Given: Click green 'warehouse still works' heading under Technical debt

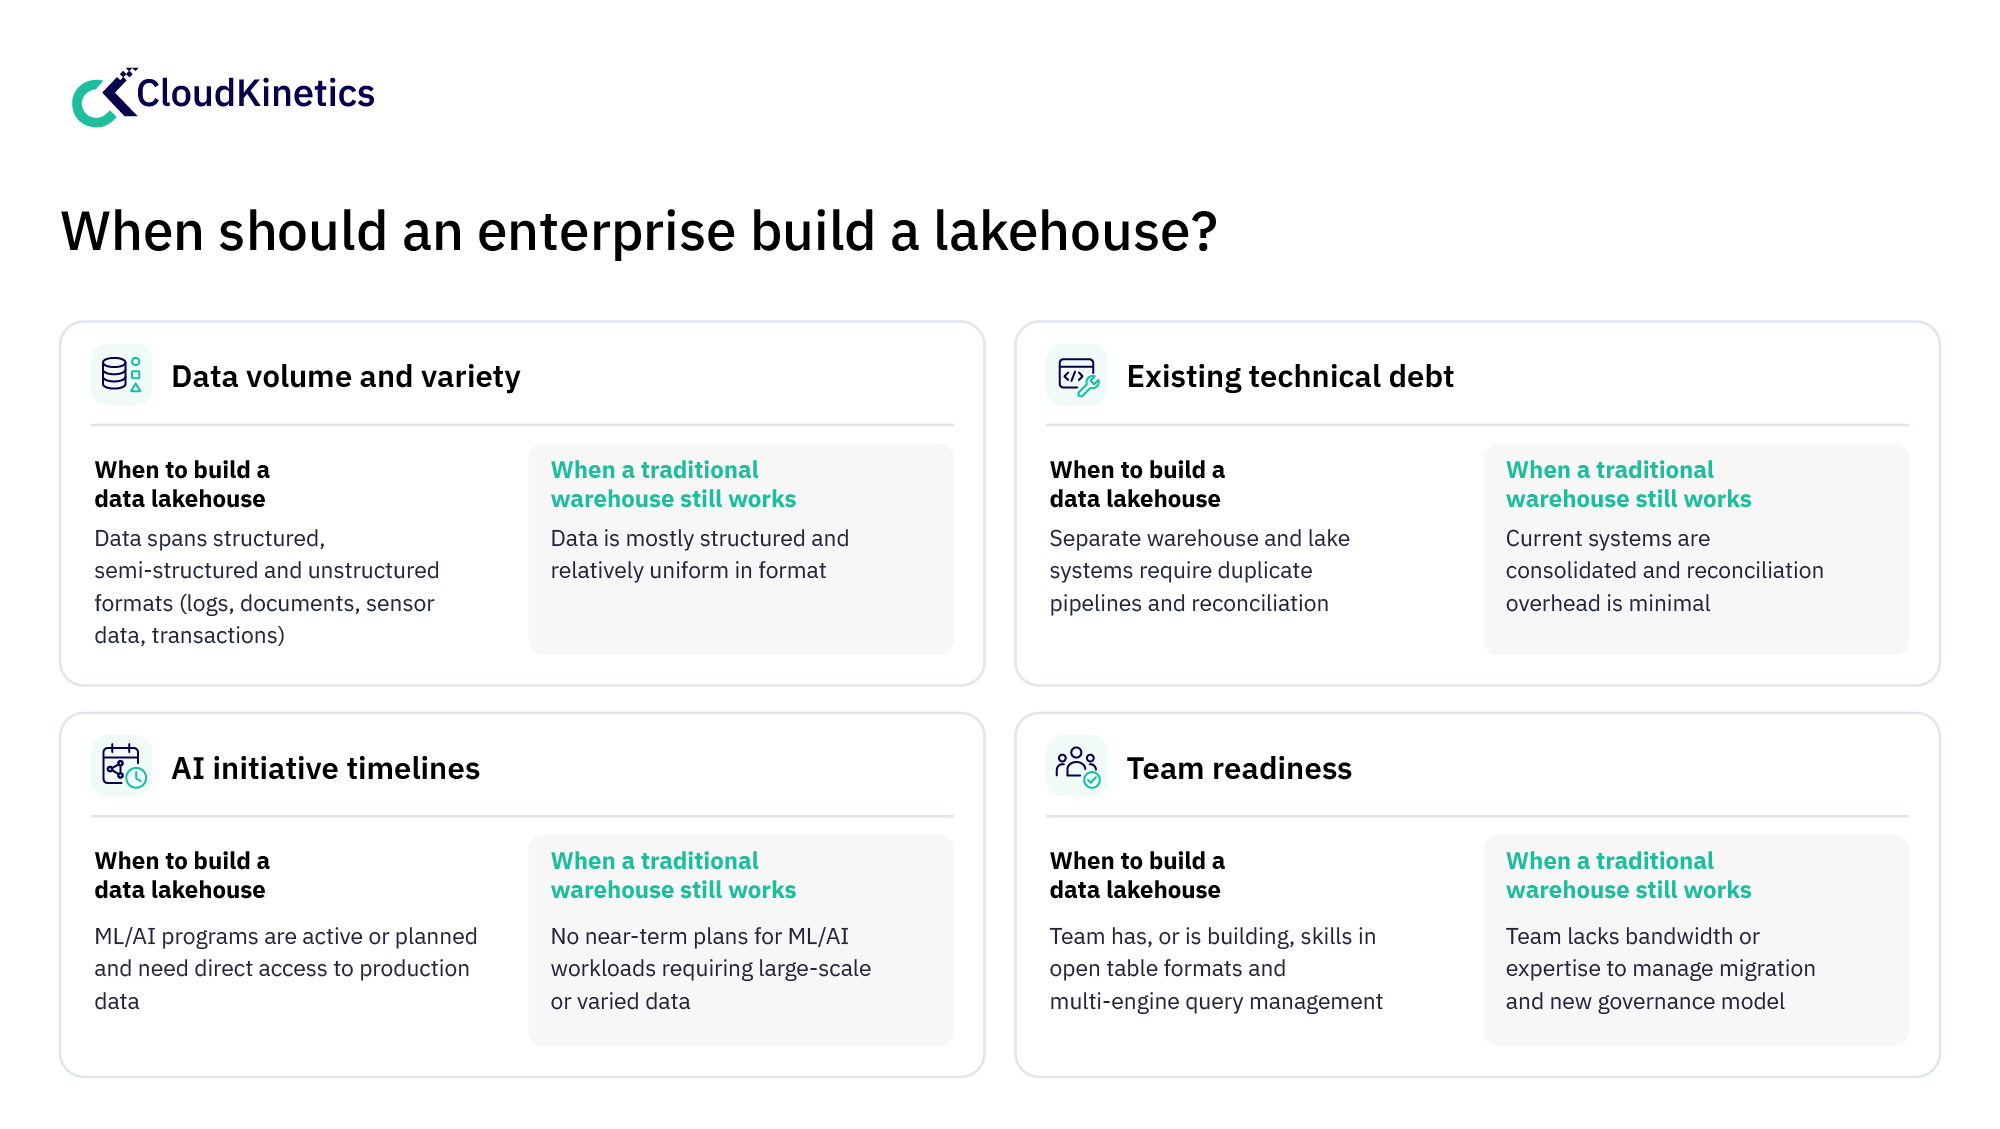Looking at the screenshot, I should pos(1629,484).
